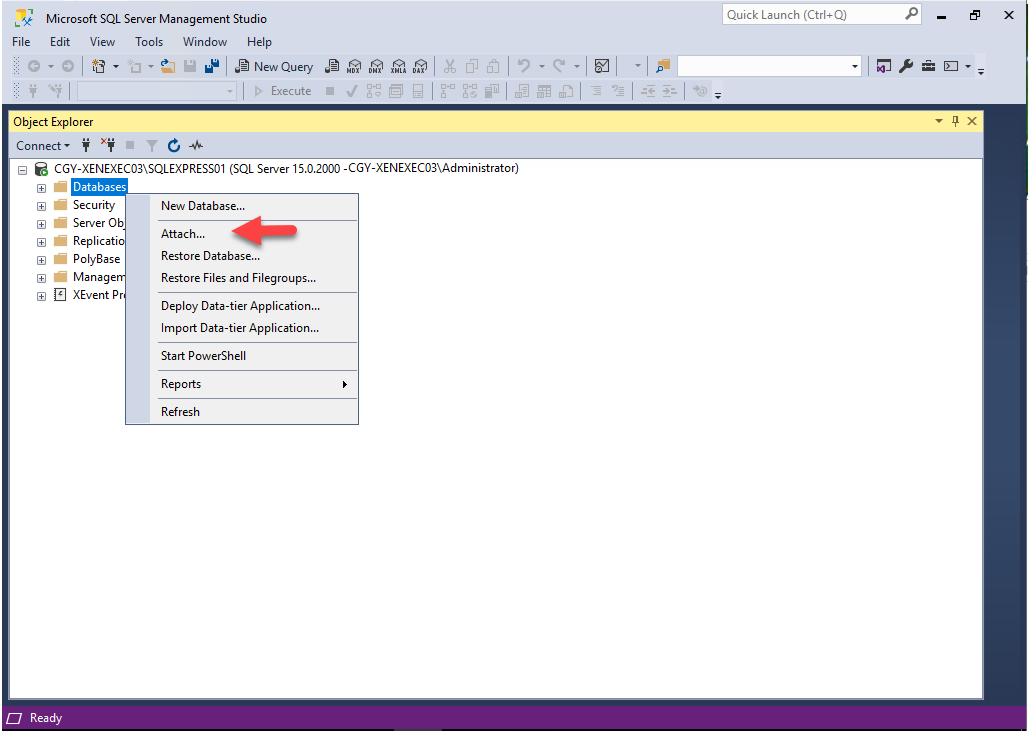Pin the Object Explorer panel with auto-hide

(955, 121)
